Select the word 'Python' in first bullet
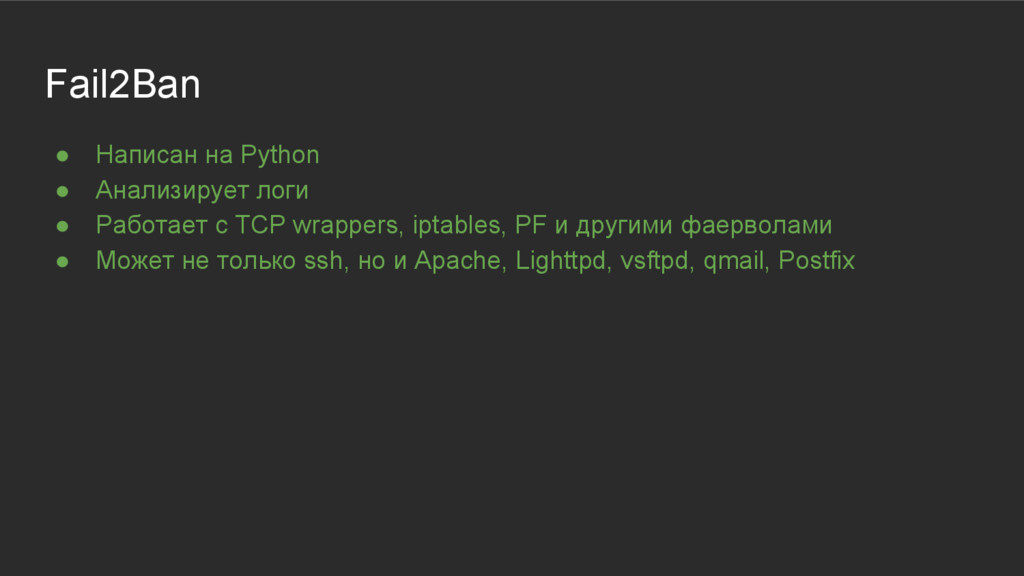 point(280,156)
